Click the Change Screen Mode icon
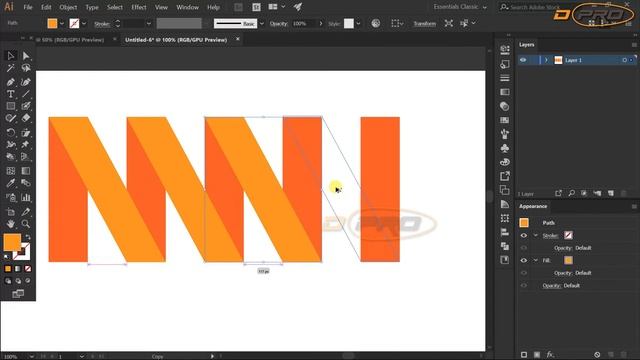The image size is (640, 360). click(x=18, y=293)
